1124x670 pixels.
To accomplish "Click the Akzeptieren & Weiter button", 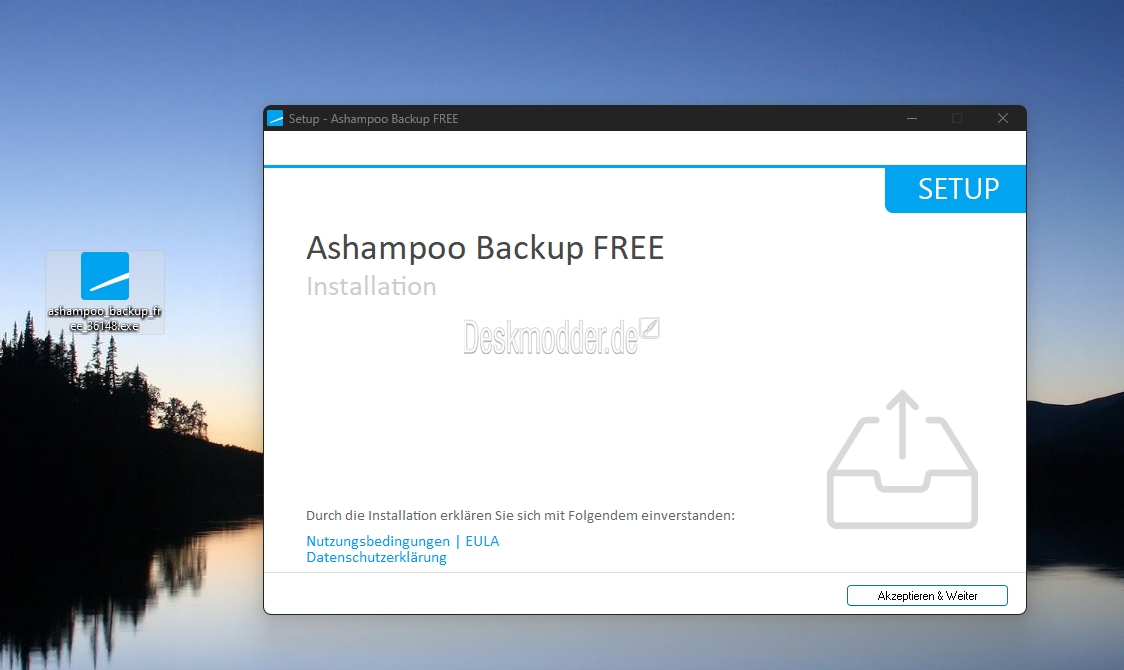I will point(927,595).
